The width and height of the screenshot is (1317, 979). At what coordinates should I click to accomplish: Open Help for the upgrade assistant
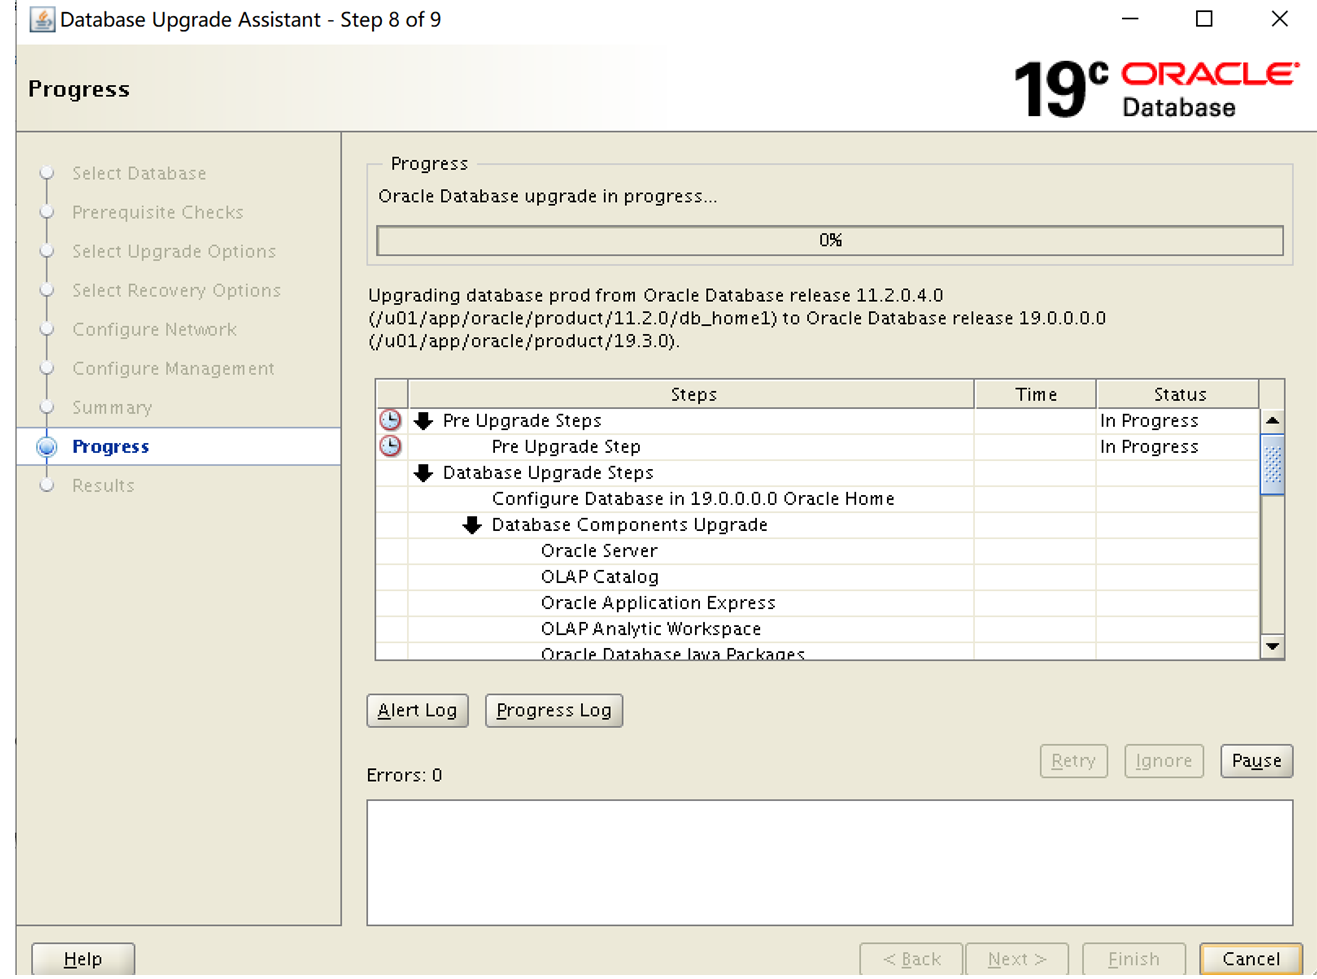click(x=83, y=959)
